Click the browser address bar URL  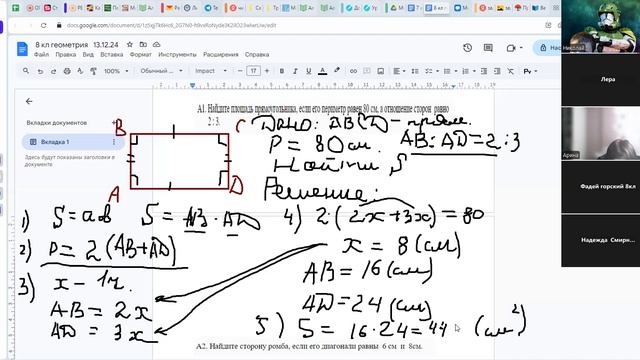point(171,25)
